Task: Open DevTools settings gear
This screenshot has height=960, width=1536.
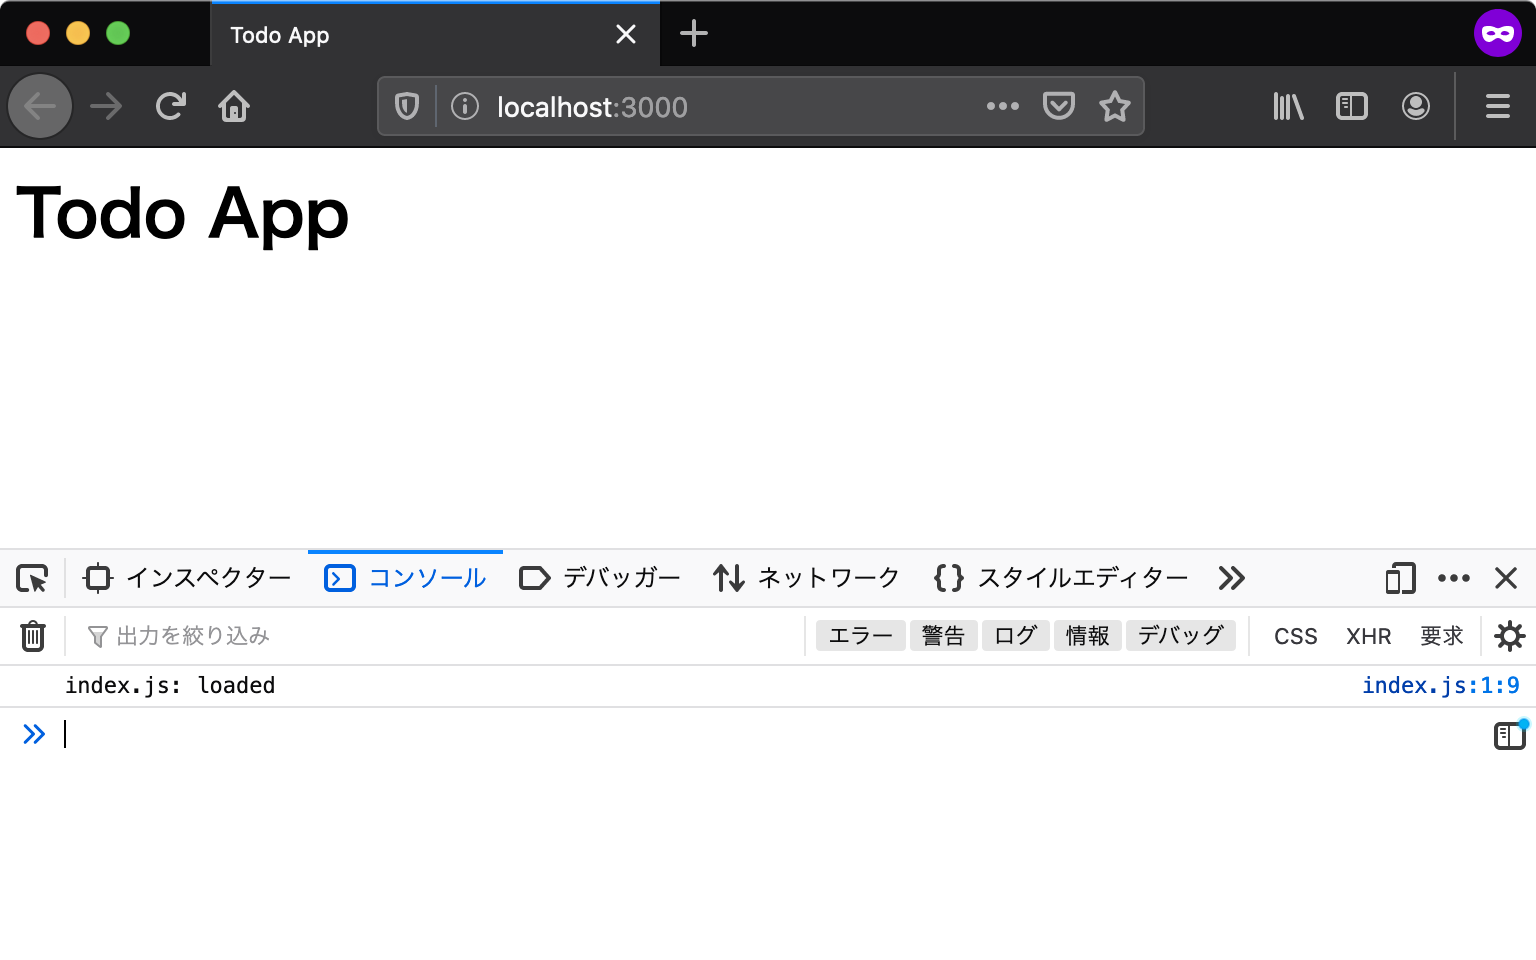Action: click(1510, 635)
